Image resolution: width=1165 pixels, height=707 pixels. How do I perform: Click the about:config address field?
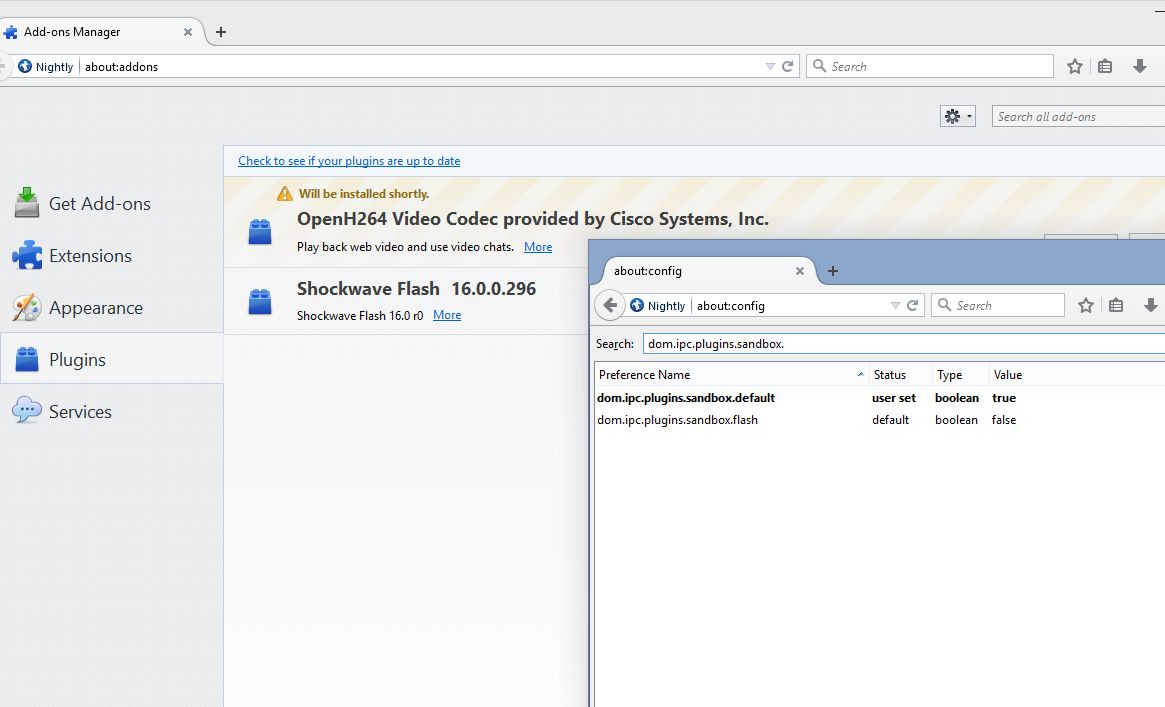tap(791, 305)
